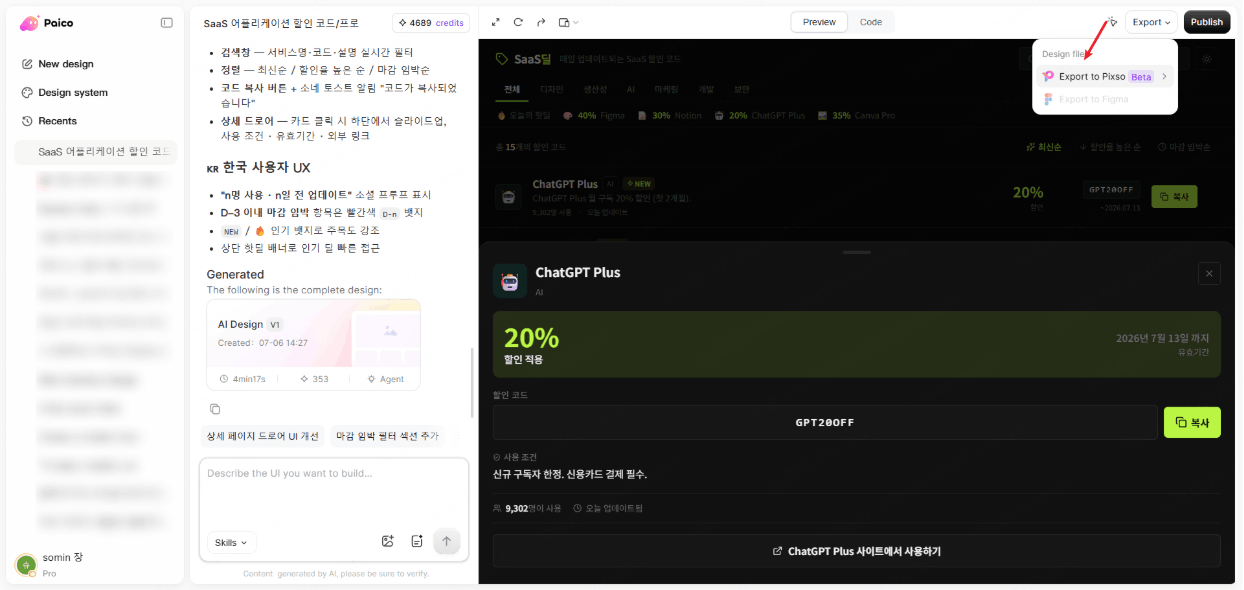This screenshot has height=590, width=1244.
Task: Expand the Export to Pixso submenu chevron
Action: coord(1164,76)
